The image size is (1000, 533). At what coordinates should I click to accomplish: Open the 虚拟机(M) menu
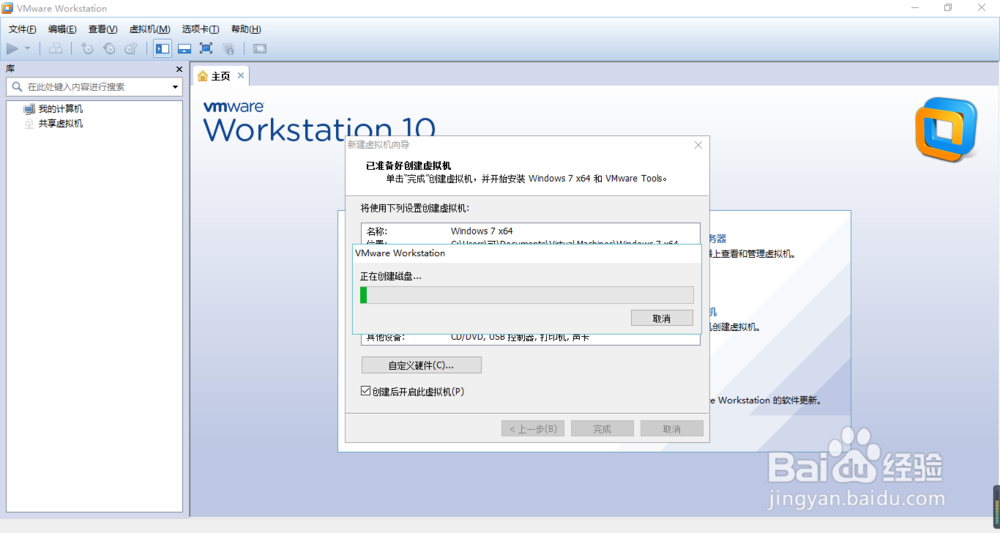tap(150, 29)
